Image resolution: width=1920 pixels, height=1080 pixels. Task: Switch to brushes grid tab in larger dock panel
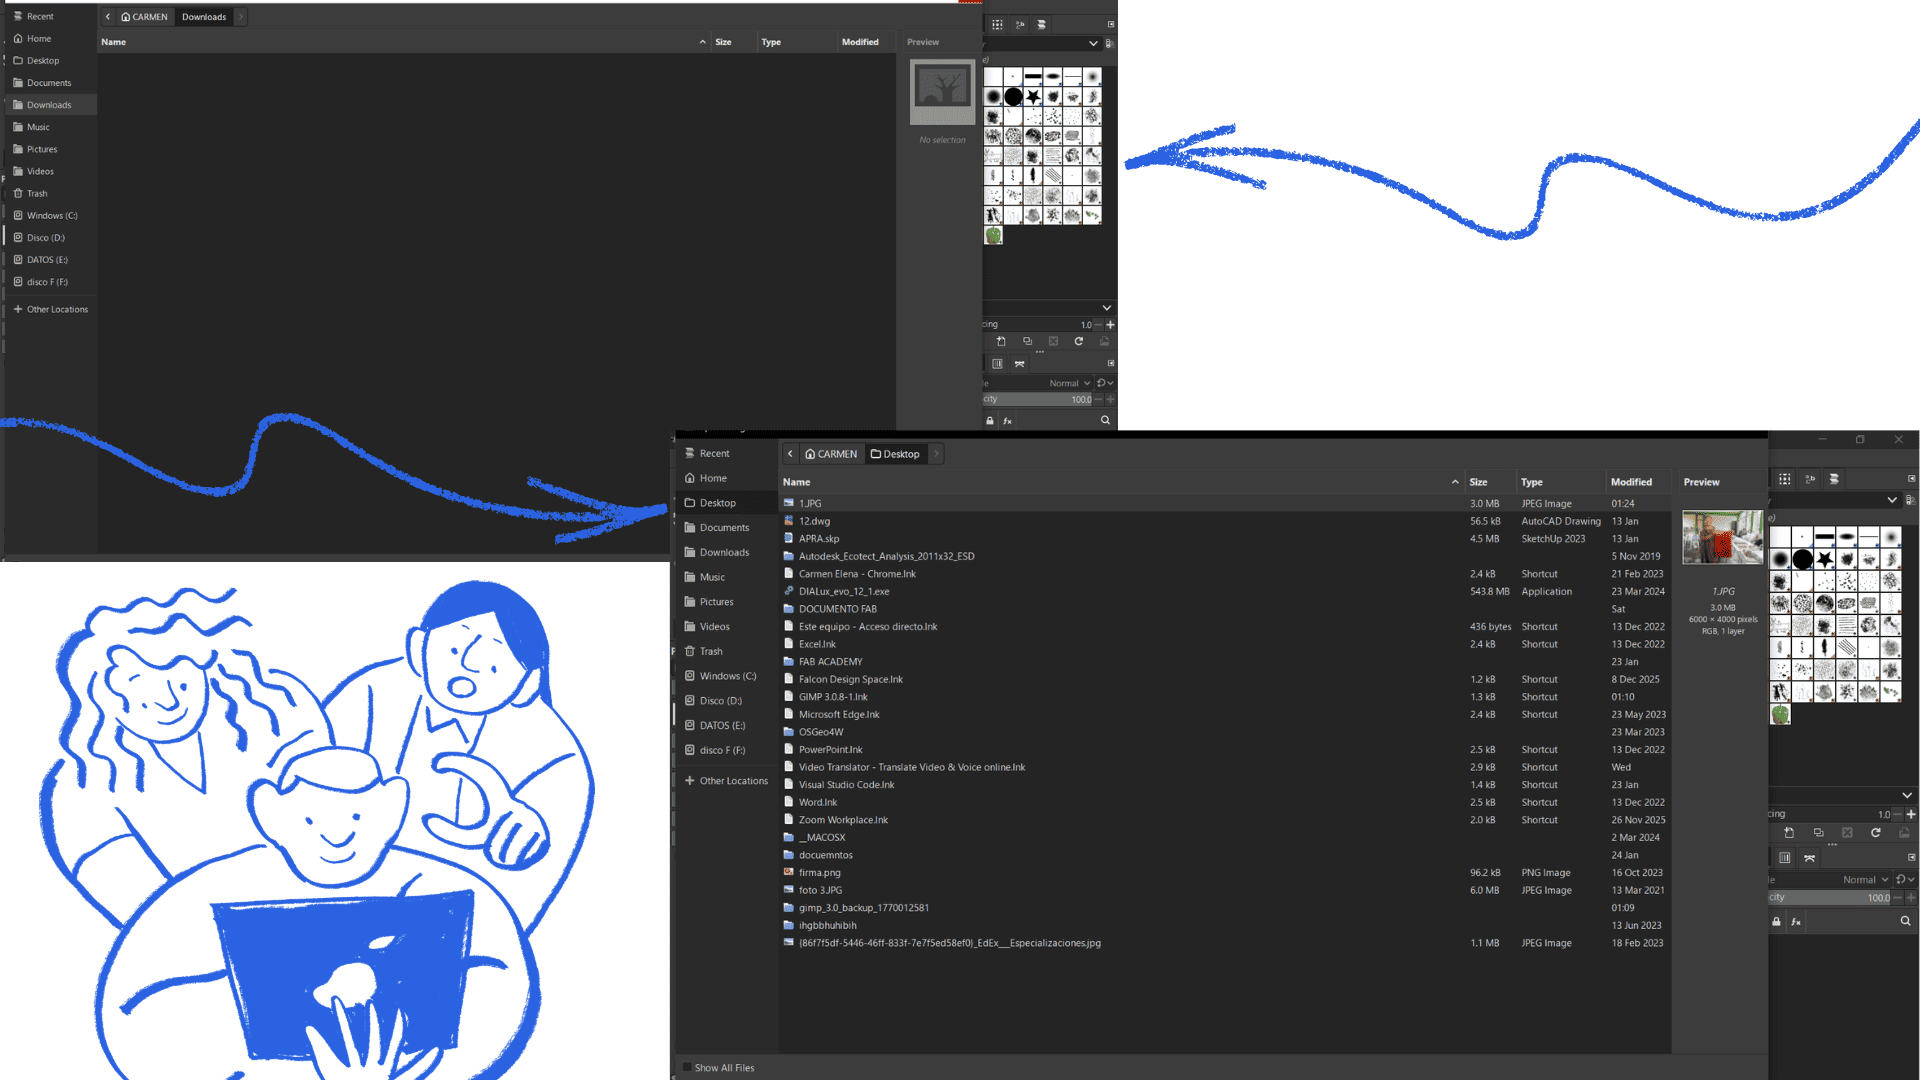point(1785,479)
